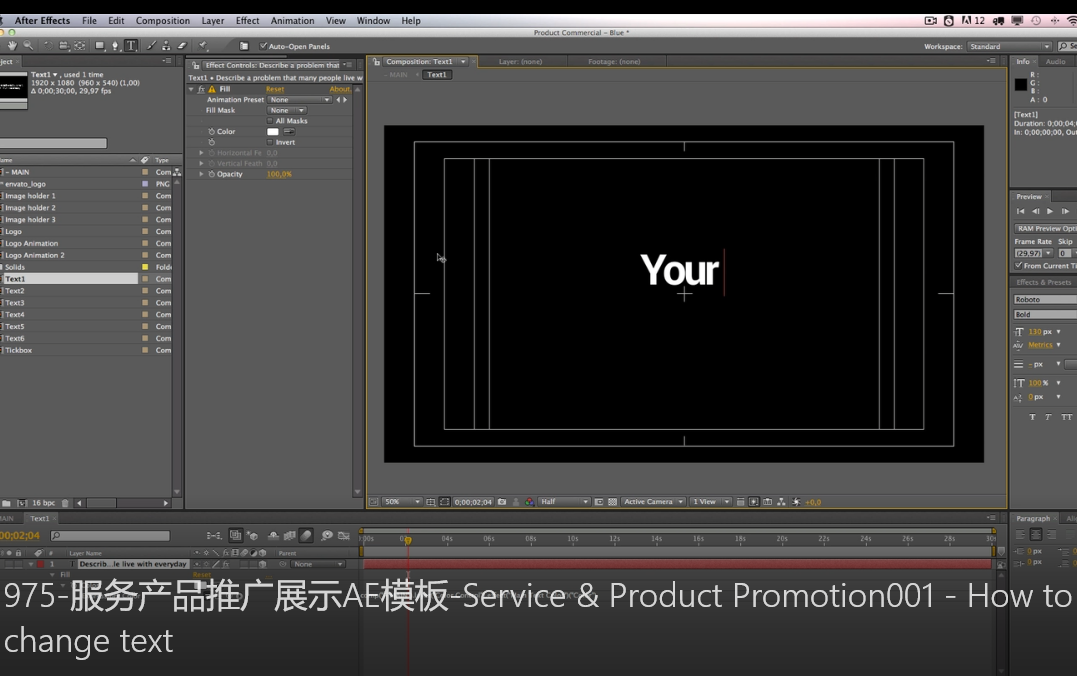
Task: Click the Color stopwatch in Effect Controls
Action: 212,131
